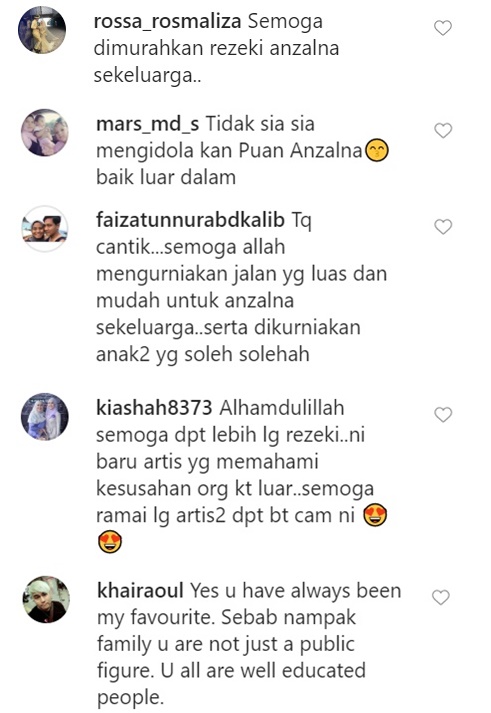This screenshot has height=713, width=491.
Task: Open khairaoul's avatar image
Action: coord(46,599)
